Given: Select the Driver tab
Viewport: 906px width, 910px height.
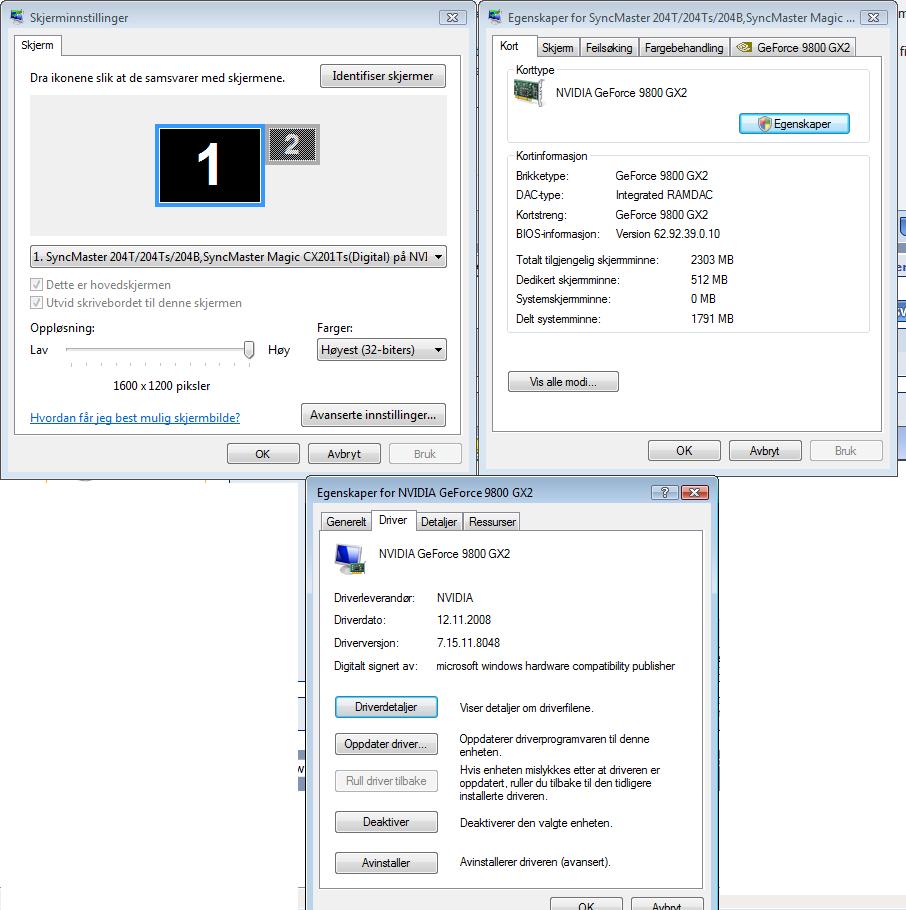Looking at the screenshot, I should click(393, 520).
